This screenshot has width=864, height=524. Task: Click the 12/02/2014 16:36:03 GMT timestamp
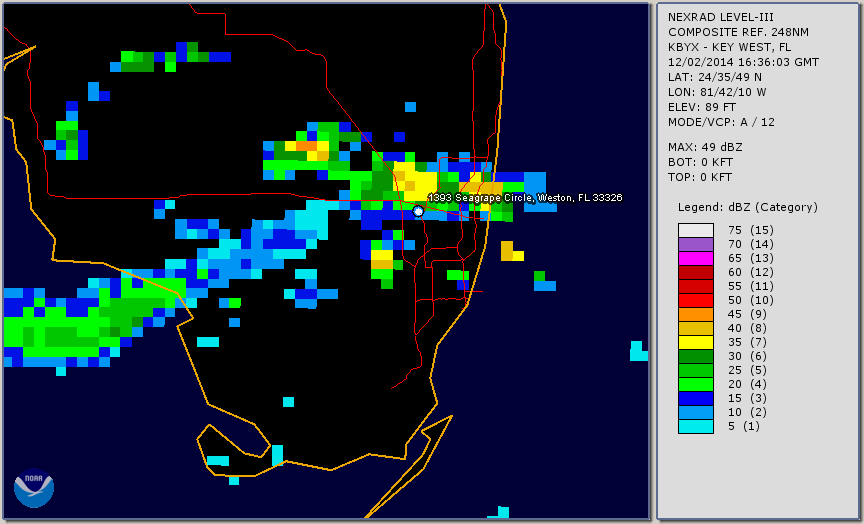tap(743, 62)
